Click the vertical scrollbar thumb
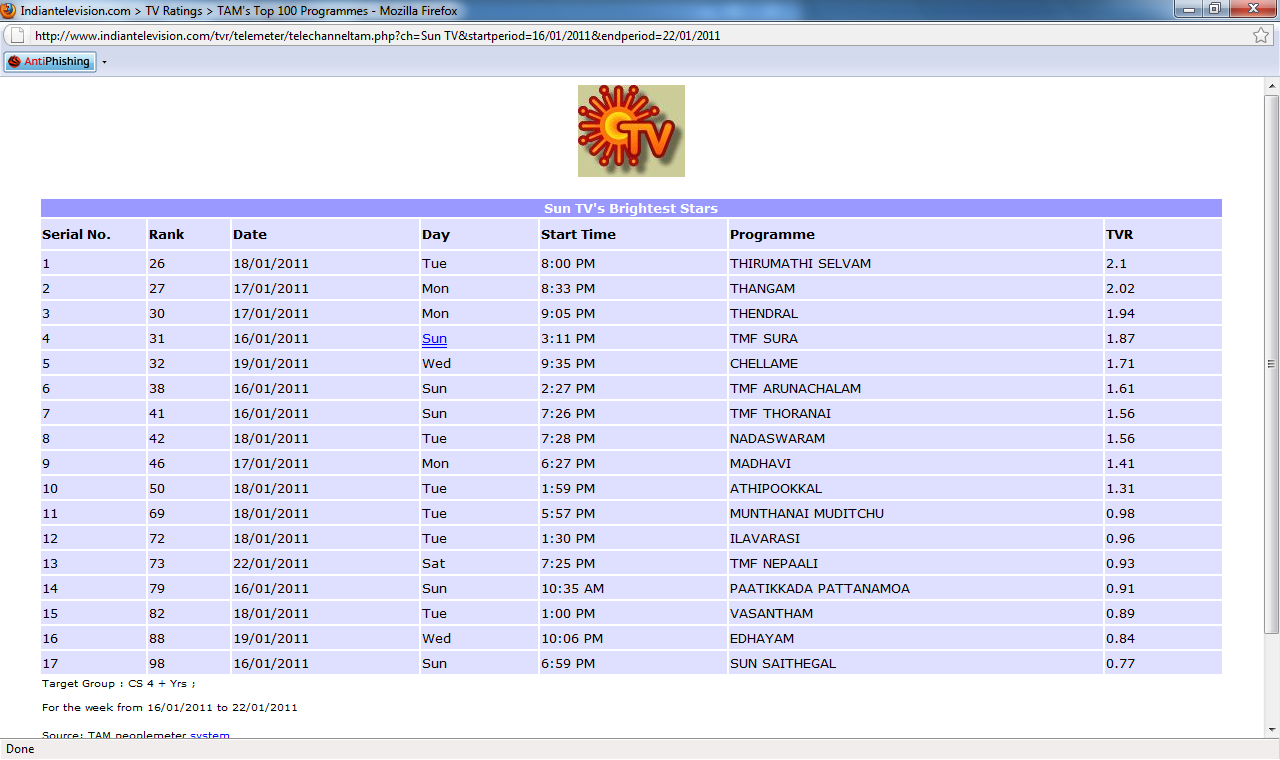 click(x=1271, y=364)
